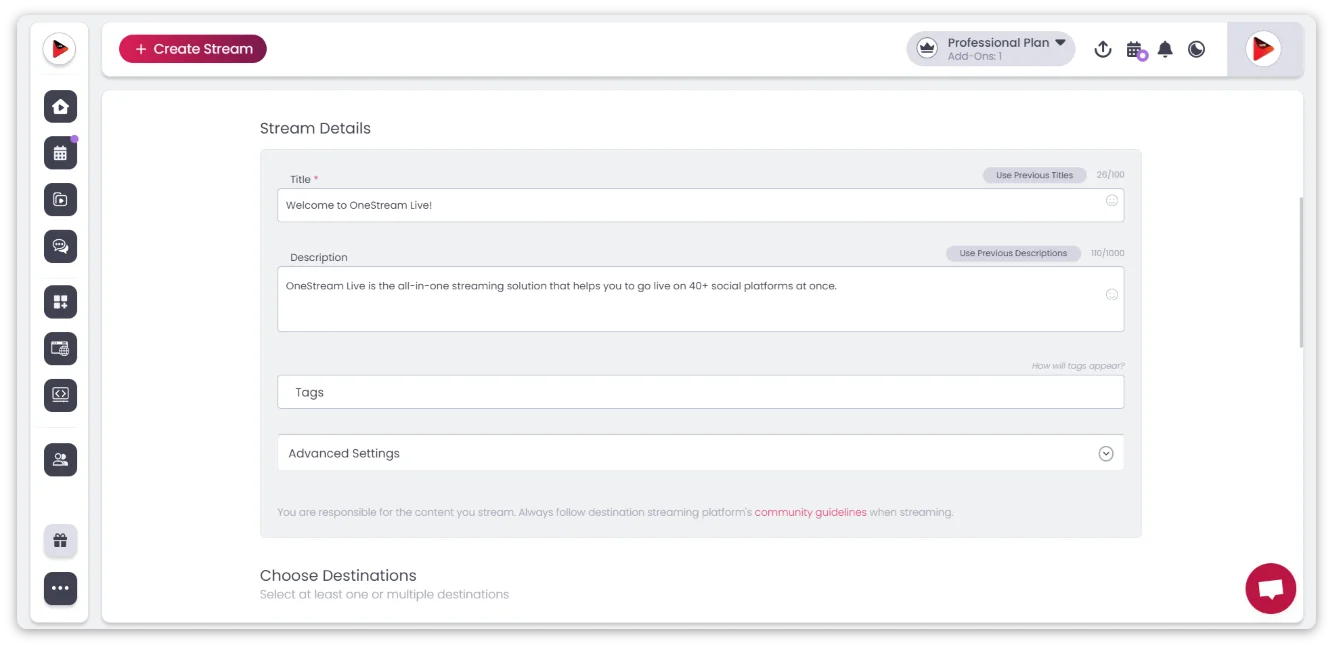Open the Schedule calendar sidebar icon

[x=60, y=153]
